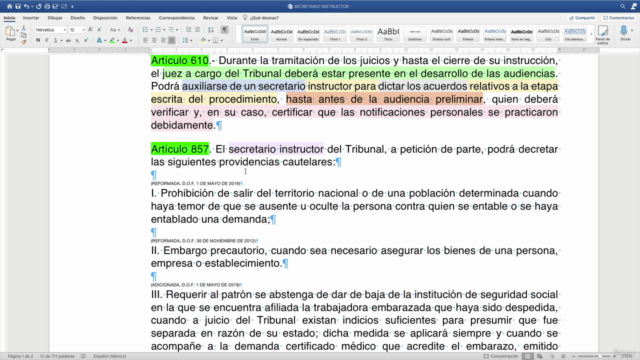Sort text with the A-Z icon
The image size is (640, 360).
pos(211,30)
